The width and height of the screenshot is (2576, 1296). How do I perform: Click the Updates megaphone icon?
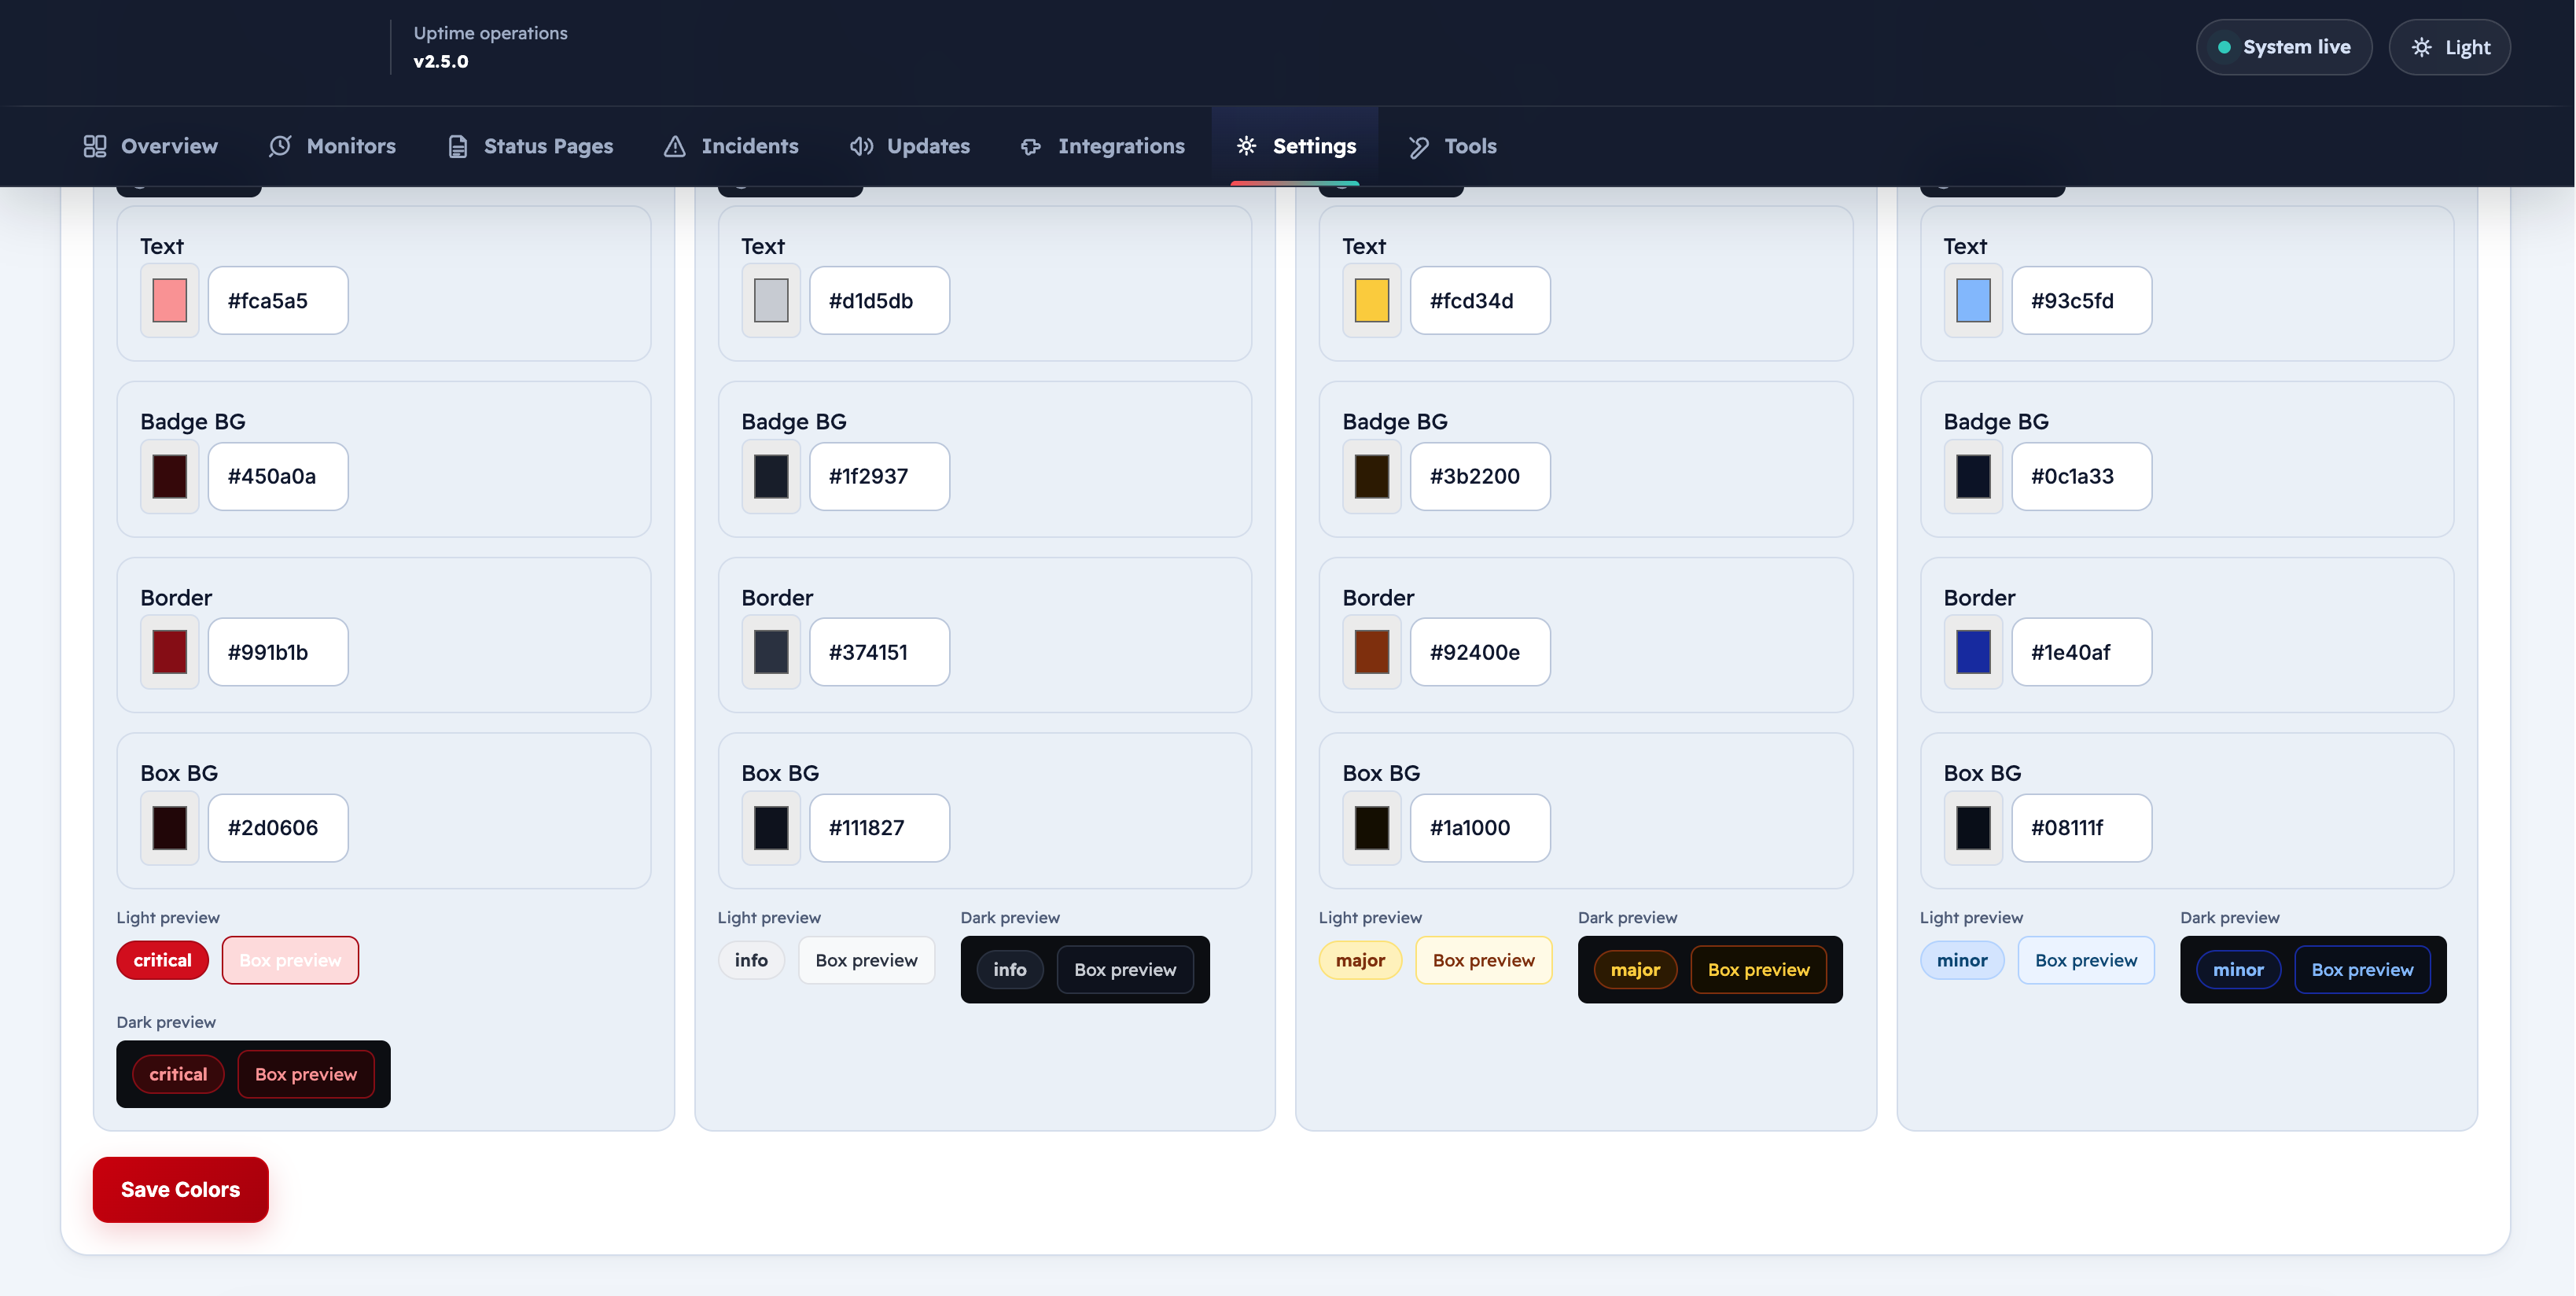coord(861,146)
